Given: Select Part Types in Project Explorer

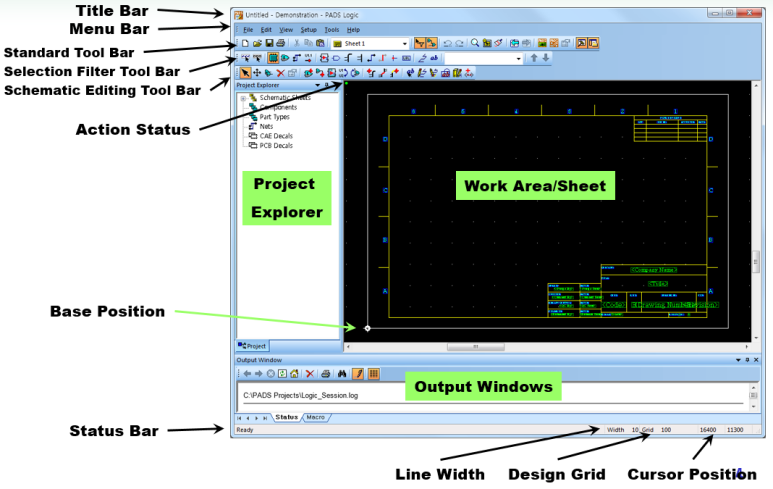Looking at the screenshot, I should 275,117.
